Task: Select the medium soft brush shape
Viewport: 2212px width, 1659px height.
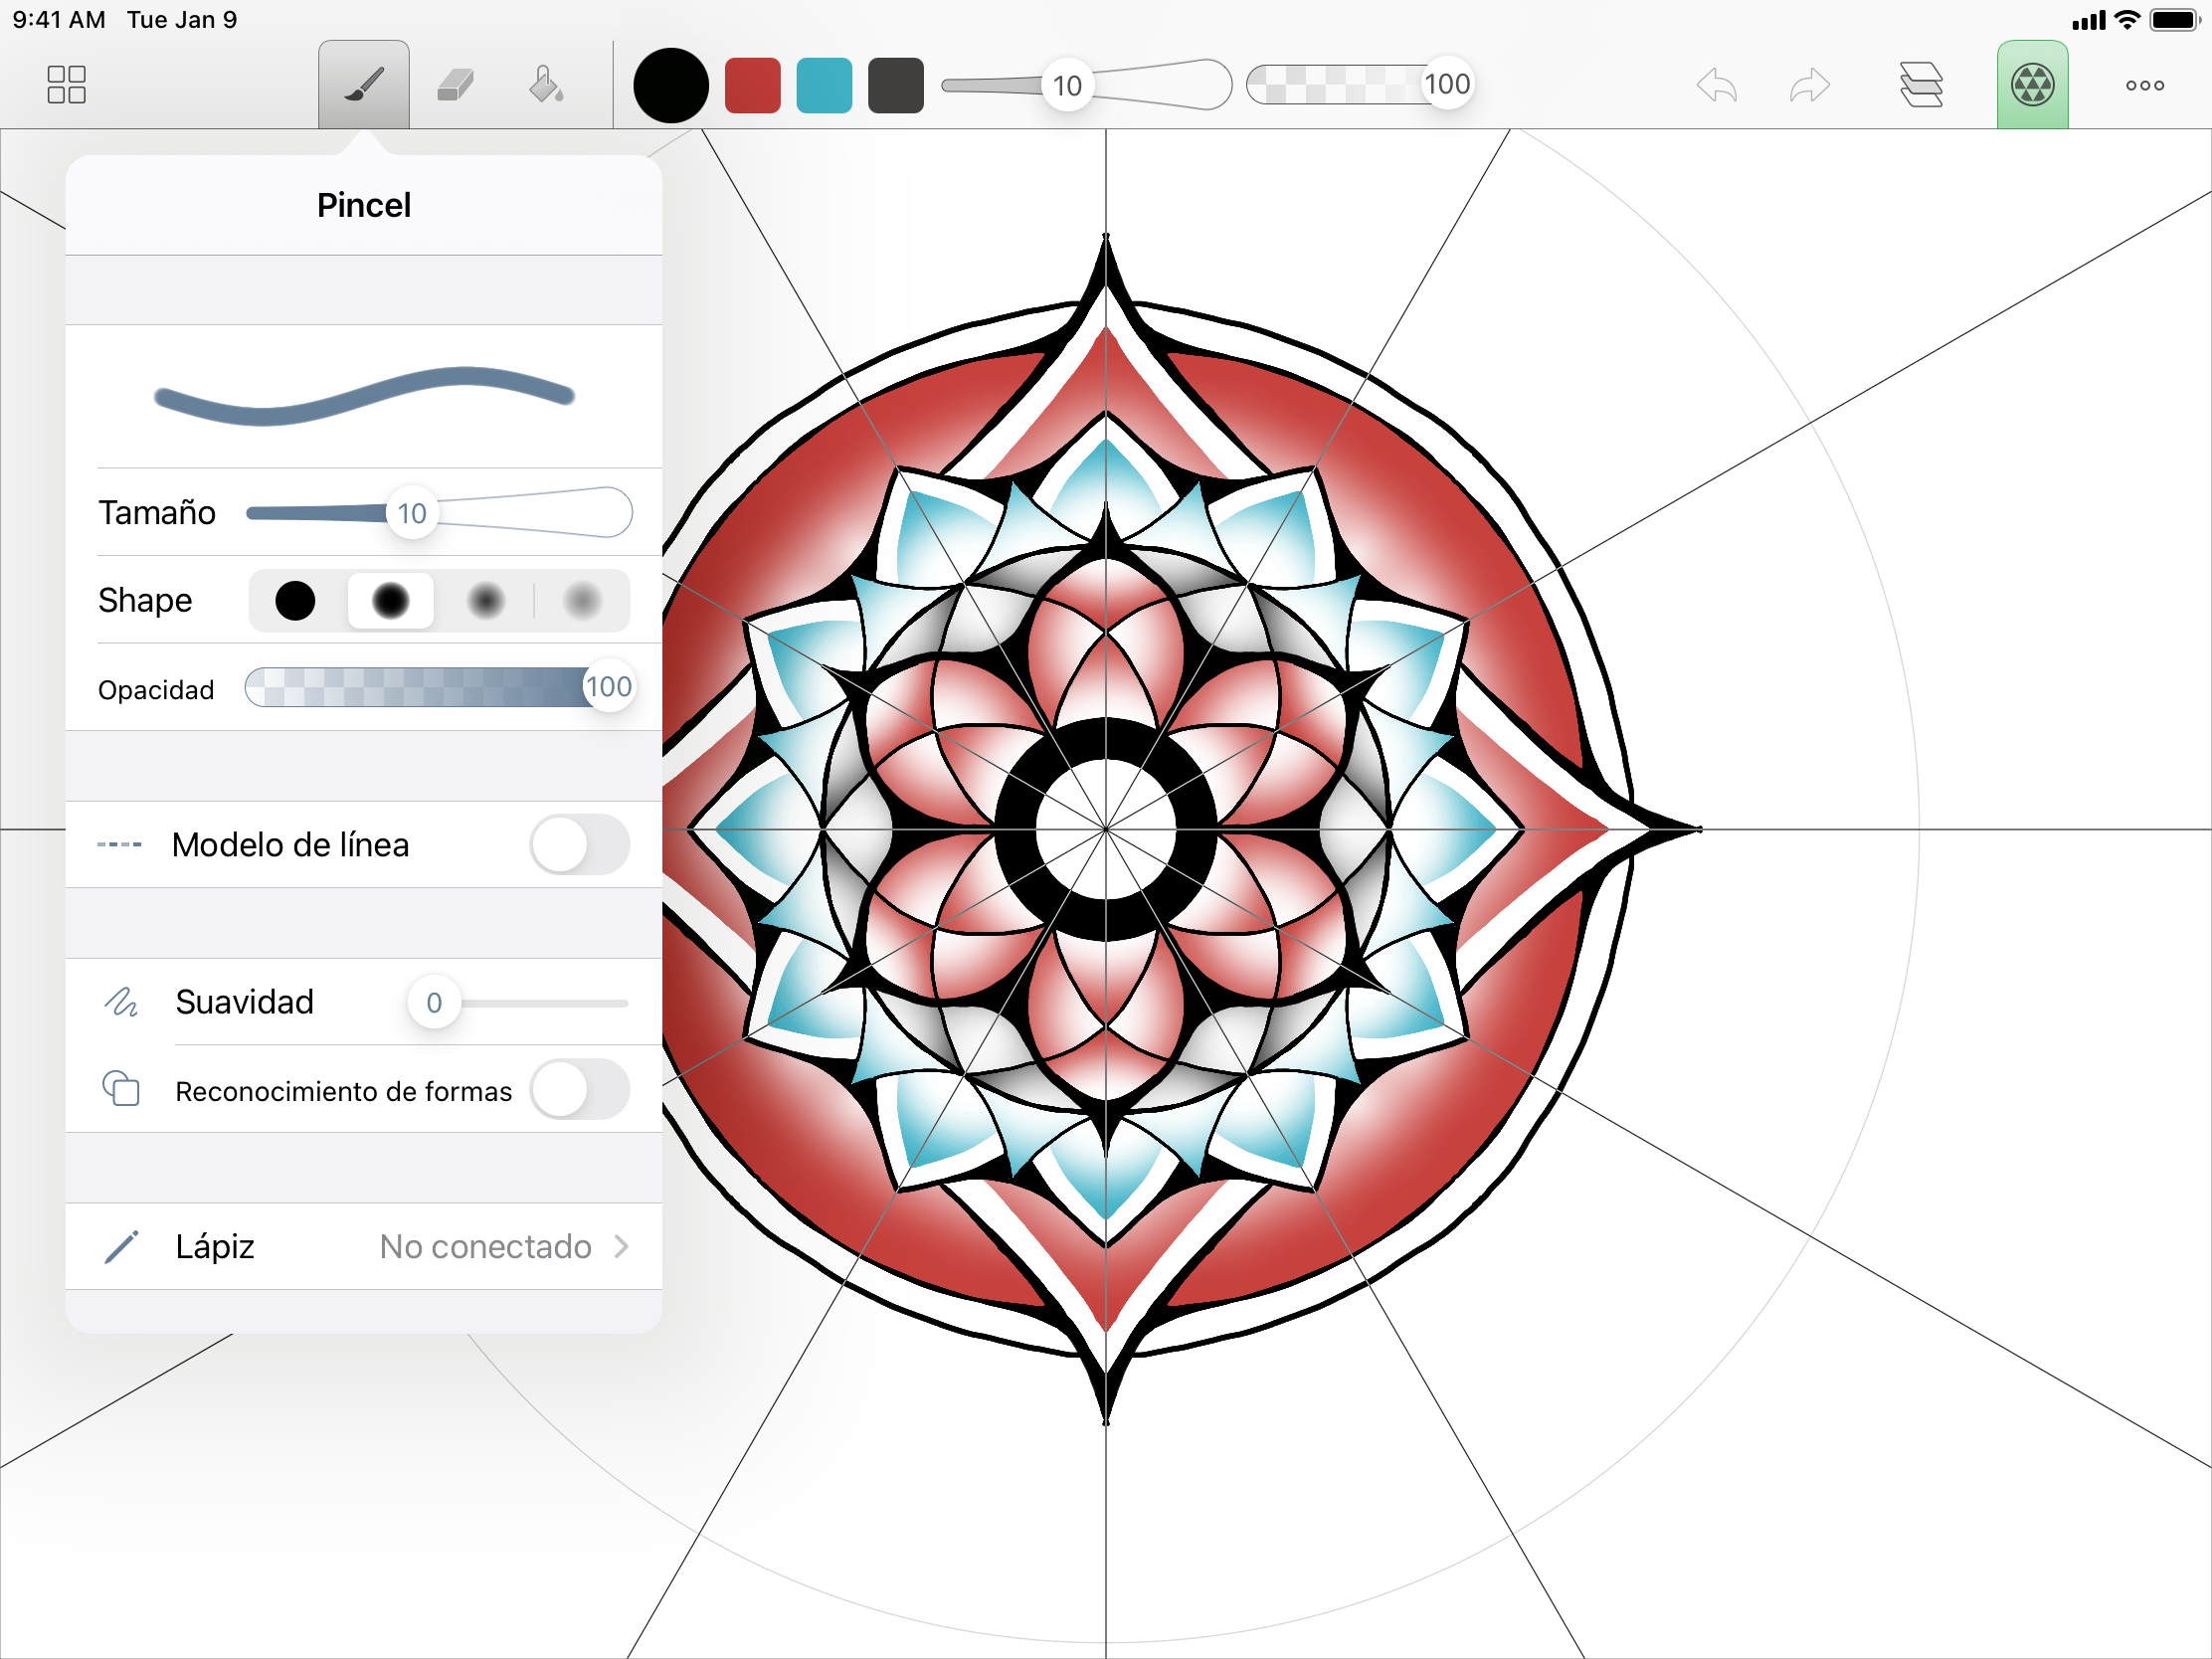Action: (486, 601)
